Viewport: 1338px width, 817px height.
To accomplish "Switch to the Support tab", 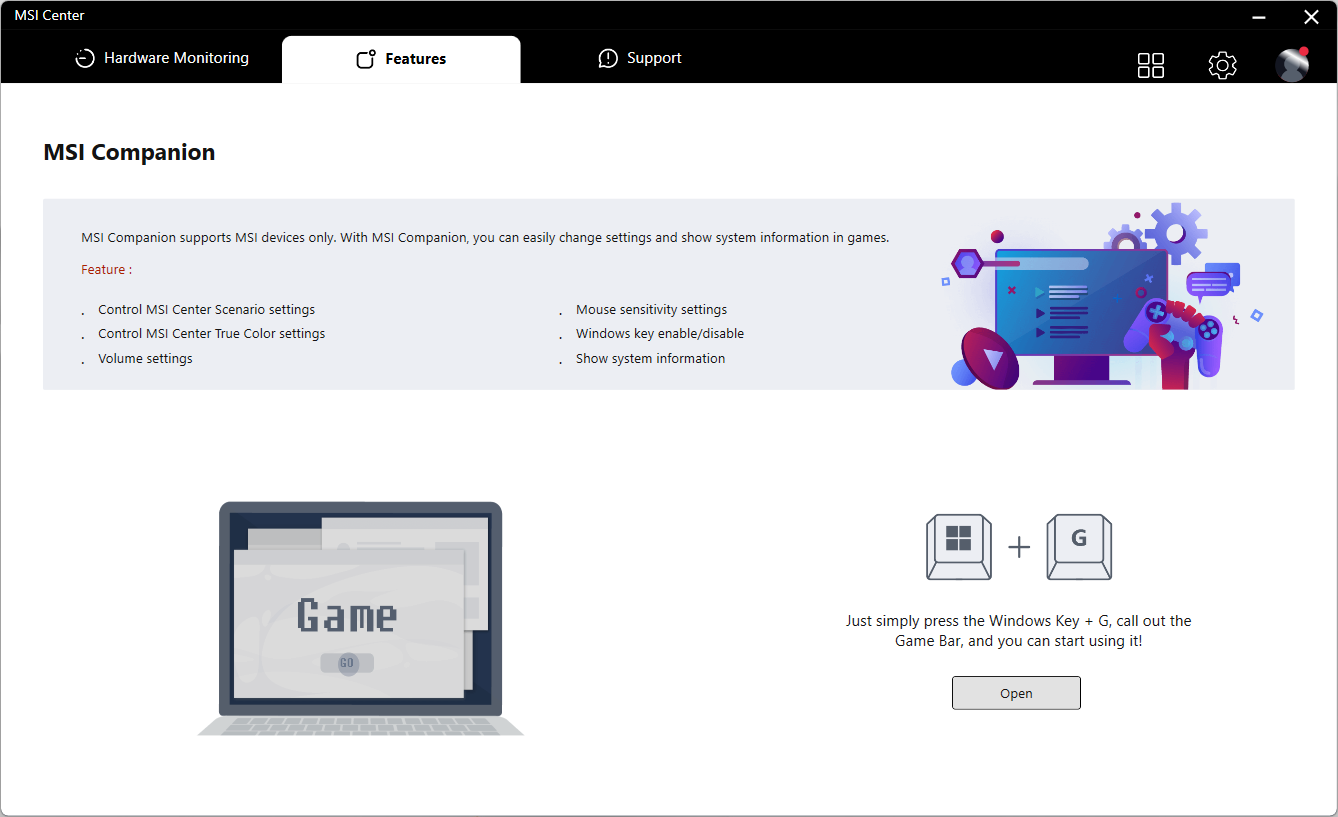I will pyautogui.click(x=640, y=58).
